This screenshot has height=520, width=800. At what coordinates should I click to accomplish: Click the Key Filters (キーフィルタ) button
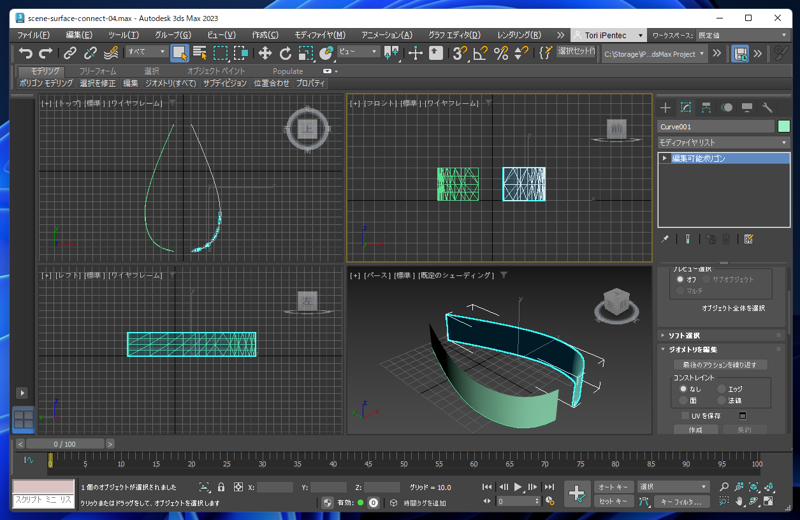pos(682,501)
